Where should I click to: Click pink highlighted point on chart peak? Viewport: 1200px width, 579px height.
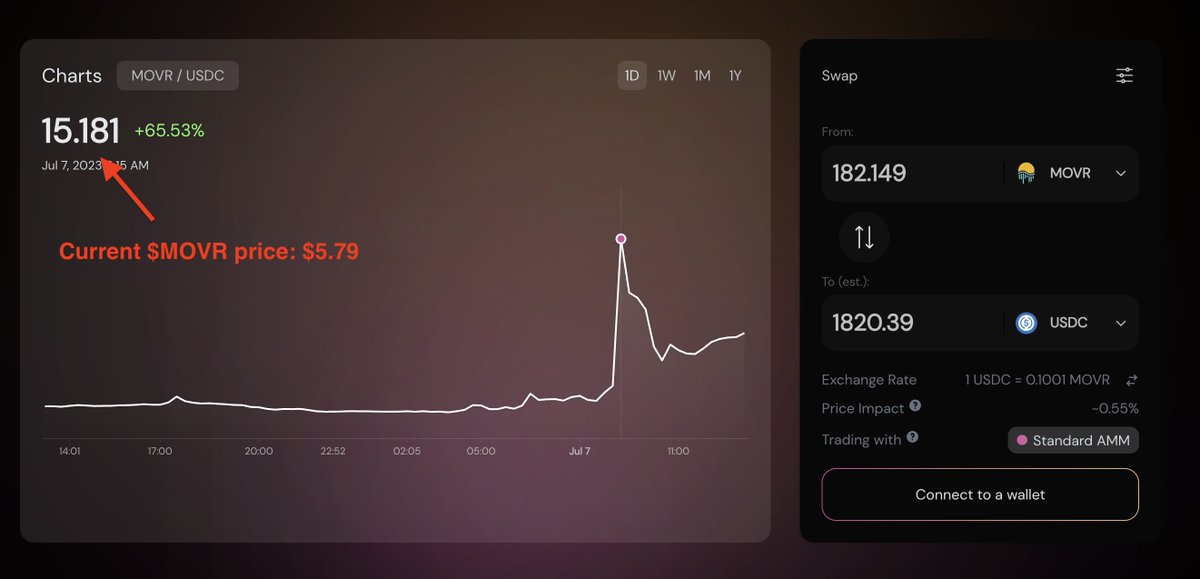[621, 239]
